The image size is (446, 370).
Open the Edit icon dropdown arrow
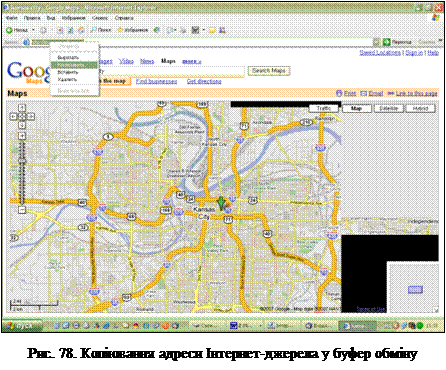coord(203,30)
